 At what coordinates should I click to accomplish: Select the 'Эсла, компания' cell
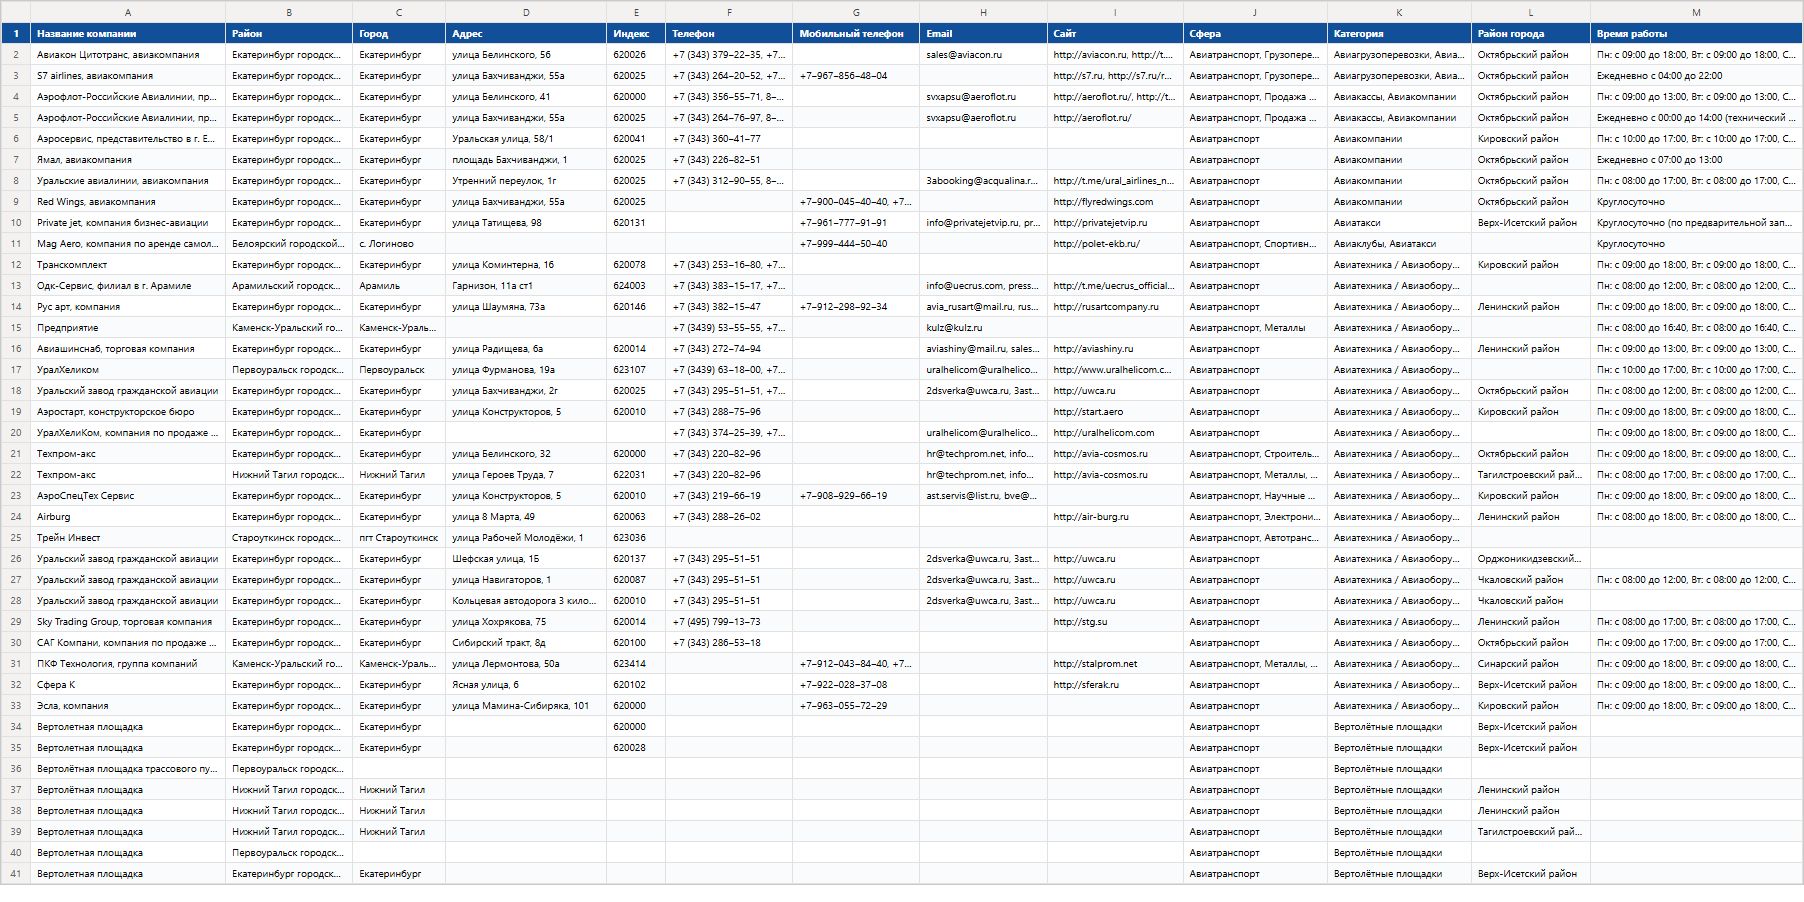pos(128,706)
